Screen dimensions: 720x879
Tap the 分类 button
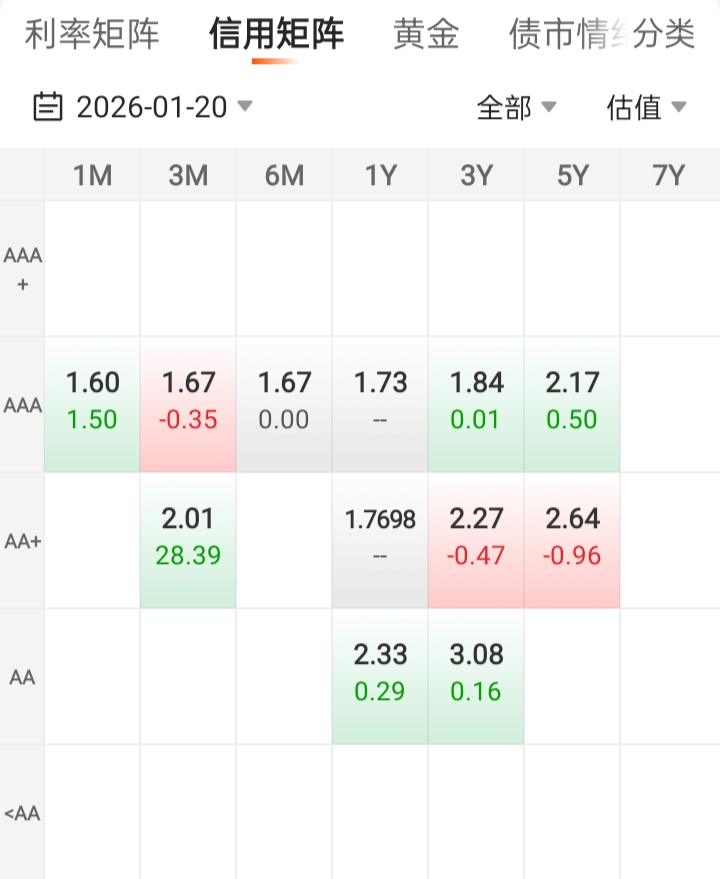(665, 34)
